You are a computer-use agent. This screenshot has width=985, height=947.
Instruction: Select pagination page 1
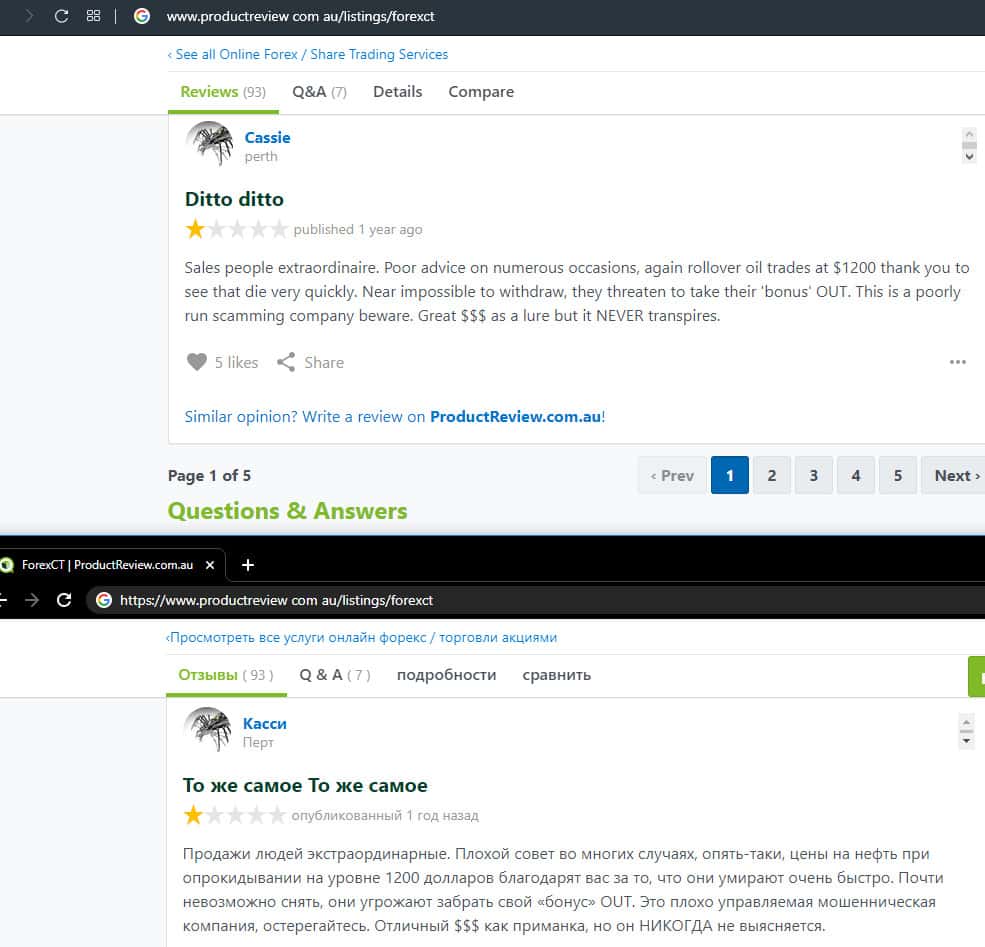click(x=730, y=475)
